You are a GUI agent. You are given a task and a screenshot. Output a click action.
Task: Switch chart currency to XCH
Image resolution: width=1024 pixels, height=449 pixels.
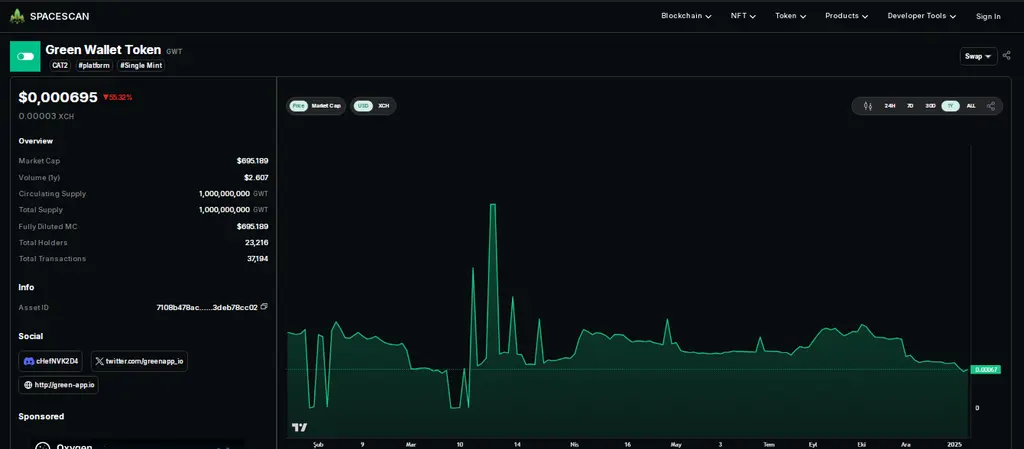point(384,106)
